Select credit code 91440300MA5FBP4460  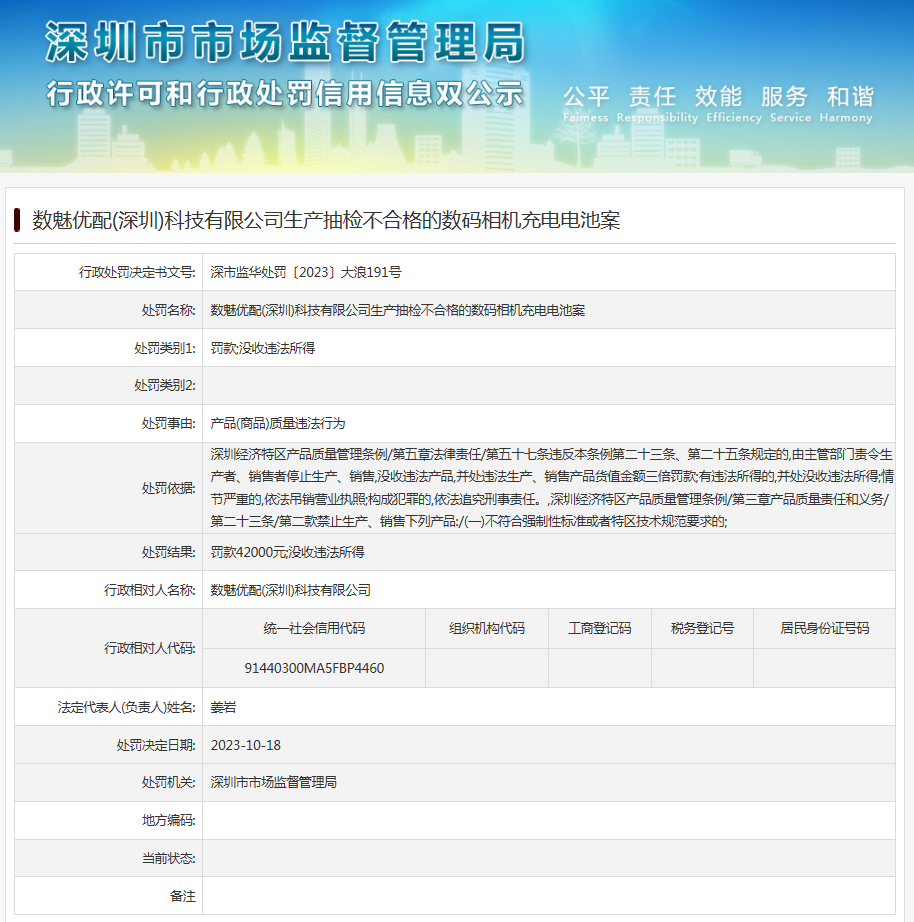(x=314, y=668)
